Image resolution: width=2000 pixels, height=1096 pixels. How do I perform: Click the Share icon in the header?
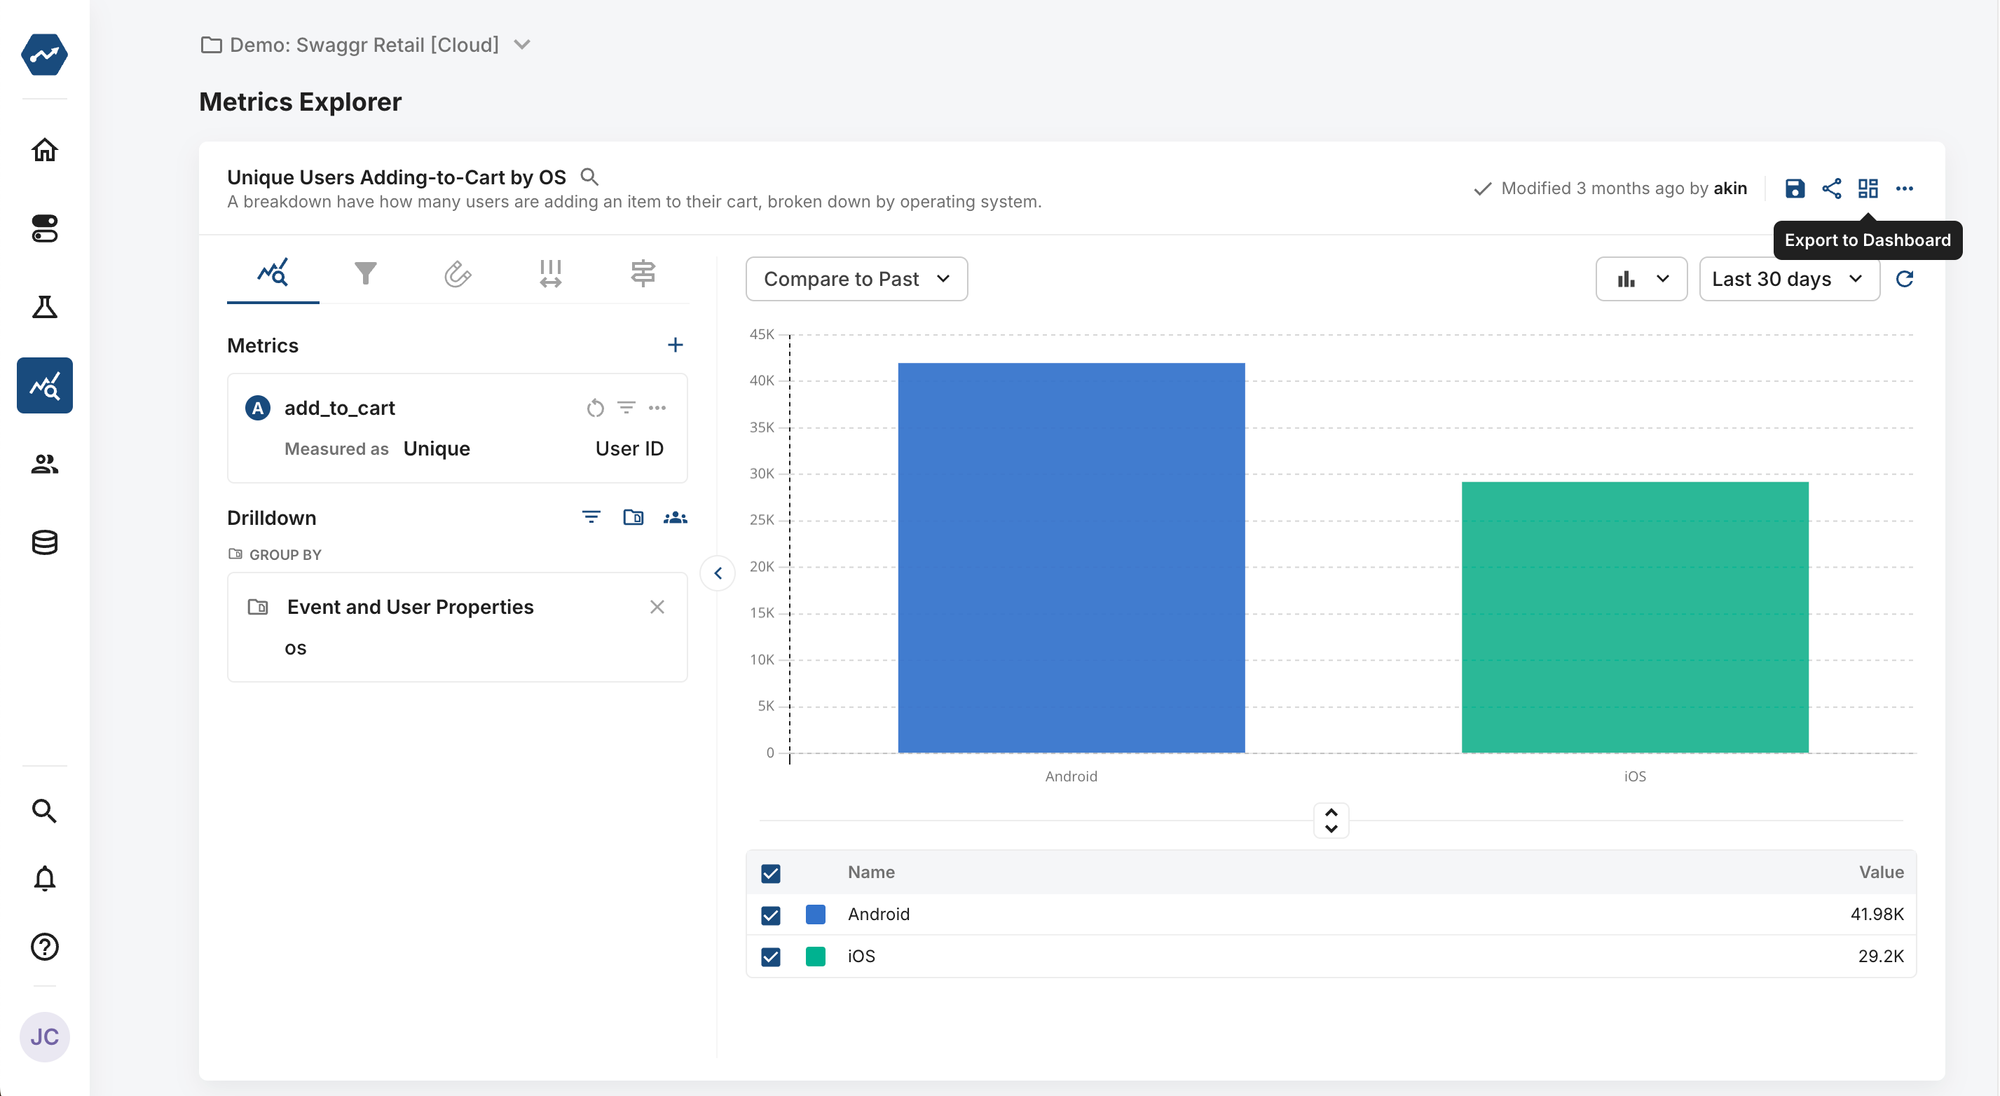tap(1833, 188)
